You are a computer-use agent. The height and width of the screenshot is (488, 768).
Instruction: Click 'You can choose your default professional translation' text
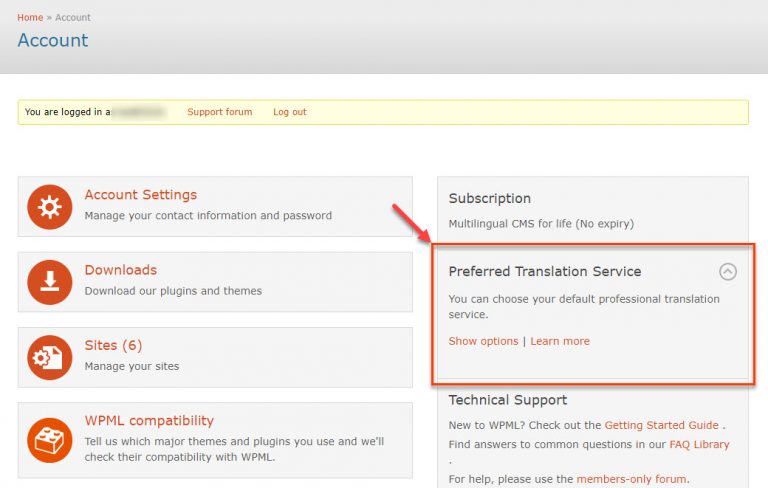click(x=584, y=306)
